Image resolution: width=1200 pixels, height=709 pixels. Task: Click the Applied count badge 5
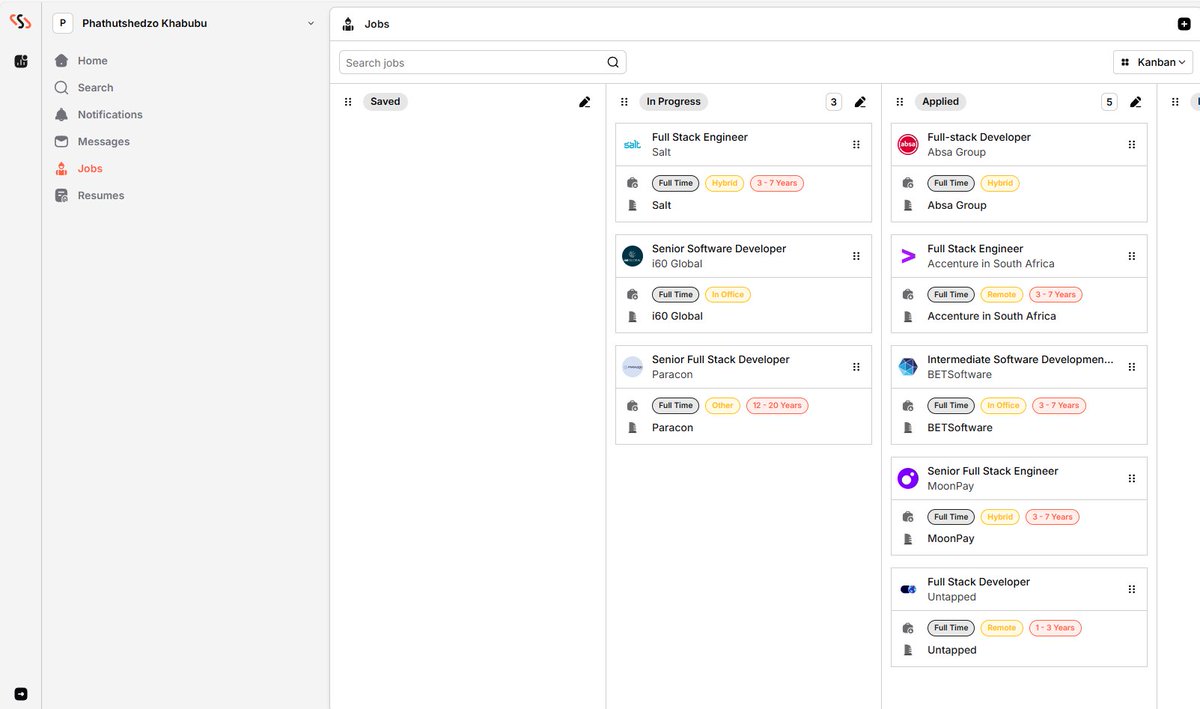[1109, 102]
